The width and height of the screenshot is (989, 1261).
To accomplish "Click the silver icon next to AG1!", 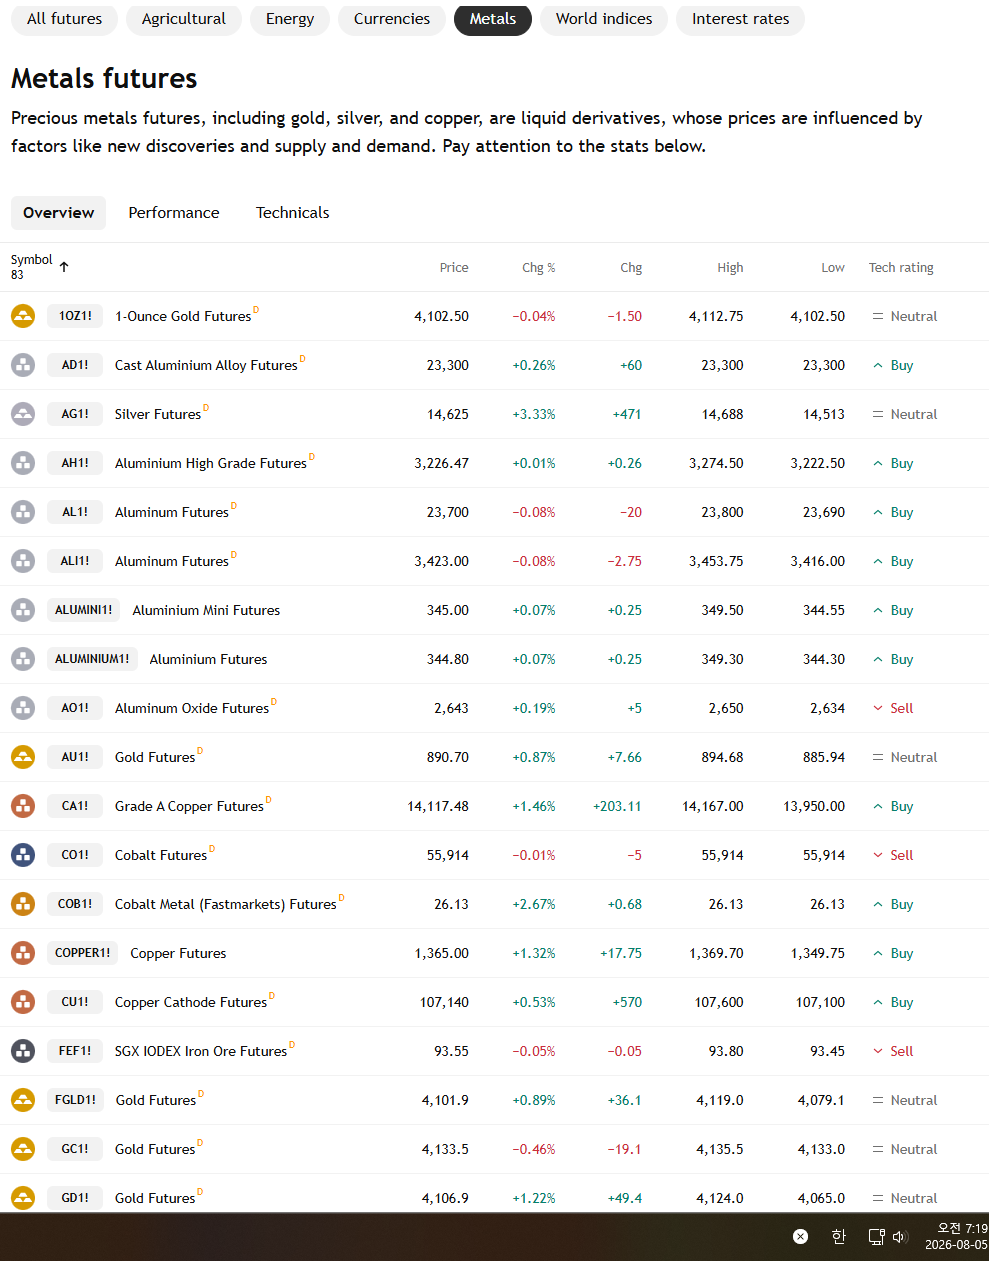I will (23, 414).
